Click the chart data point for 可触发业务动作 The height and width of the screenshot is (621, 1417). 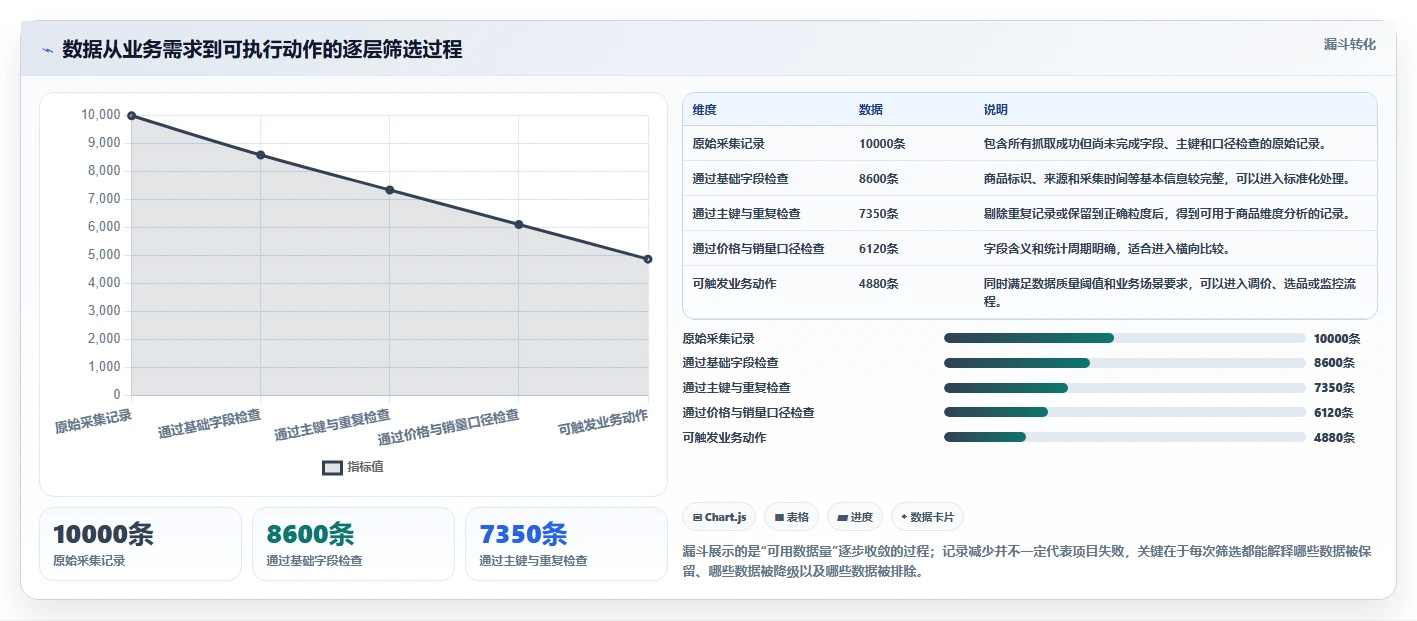pos(647,259)
